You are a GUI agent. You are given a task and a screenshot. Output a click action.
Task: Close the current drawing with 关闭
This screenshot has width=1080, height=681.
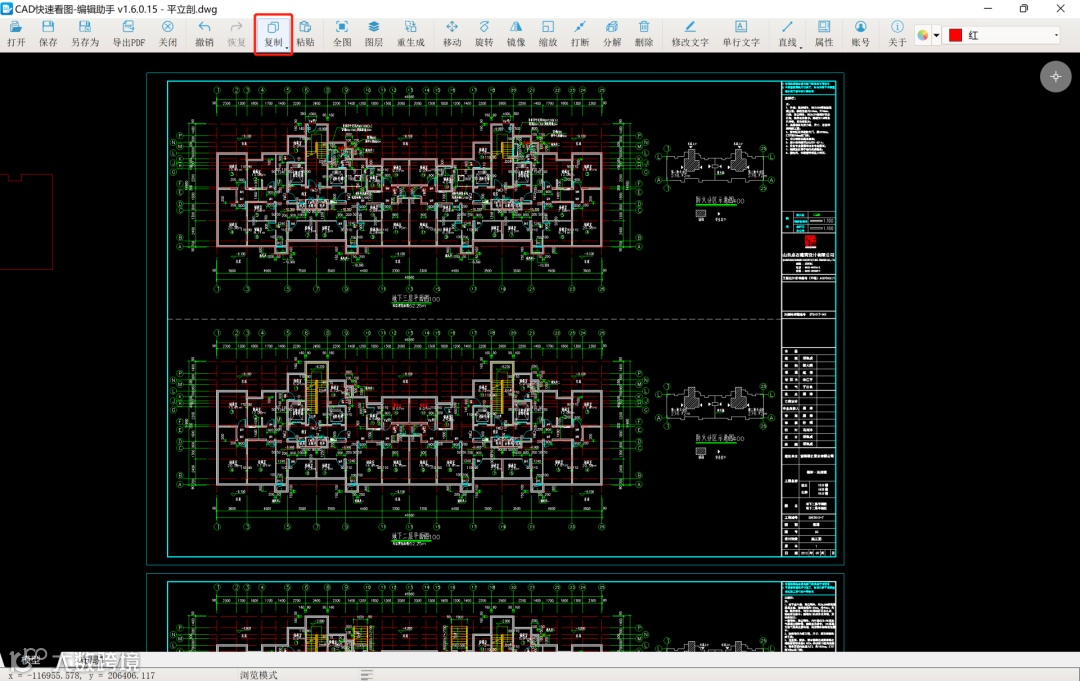point(168,34)
